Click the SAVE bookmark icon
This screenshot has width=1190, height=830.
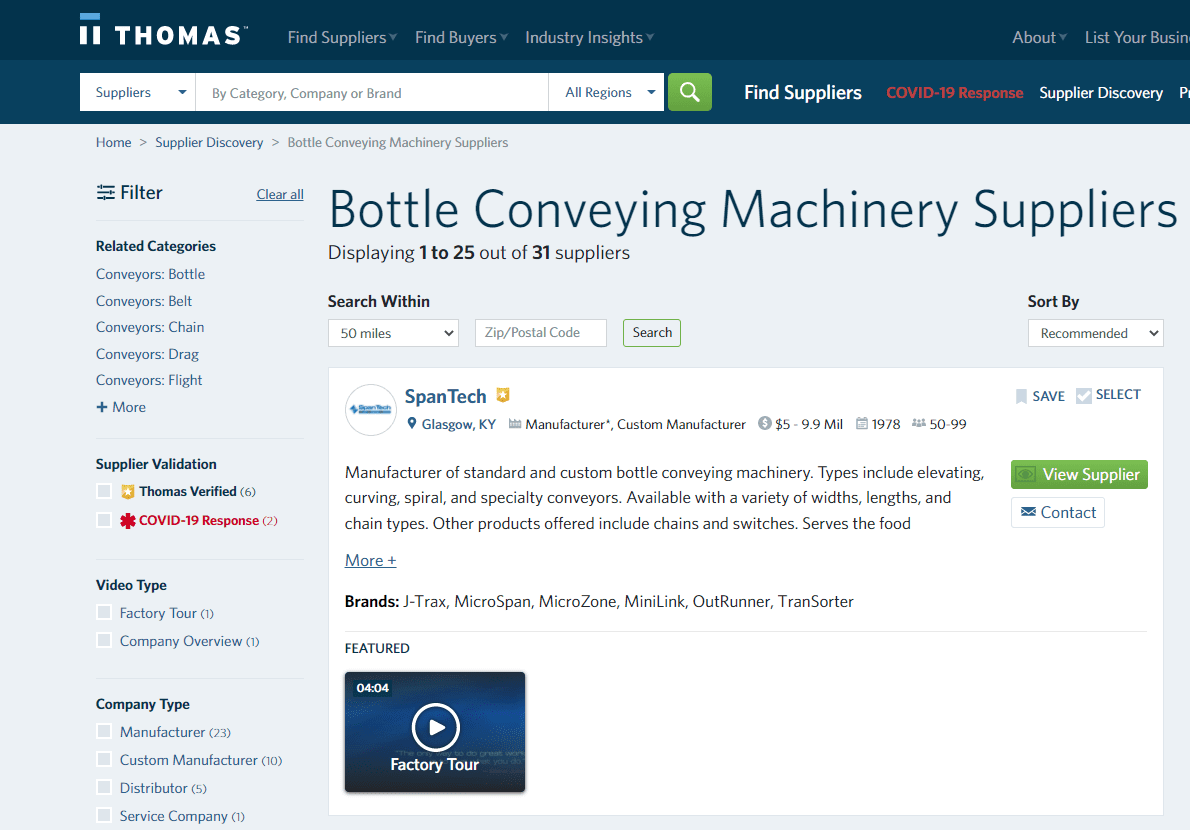(1021, 396)
